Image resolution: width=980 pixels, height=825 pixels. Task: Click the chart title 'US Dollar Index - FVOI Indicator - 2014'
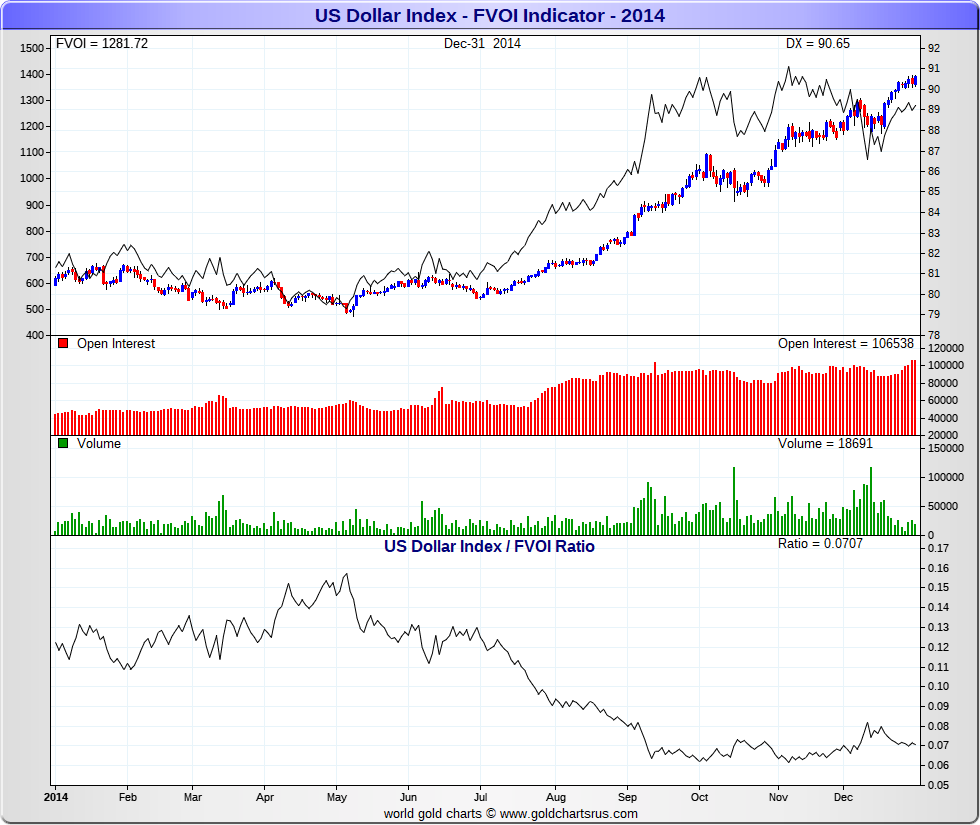[489, 16]
